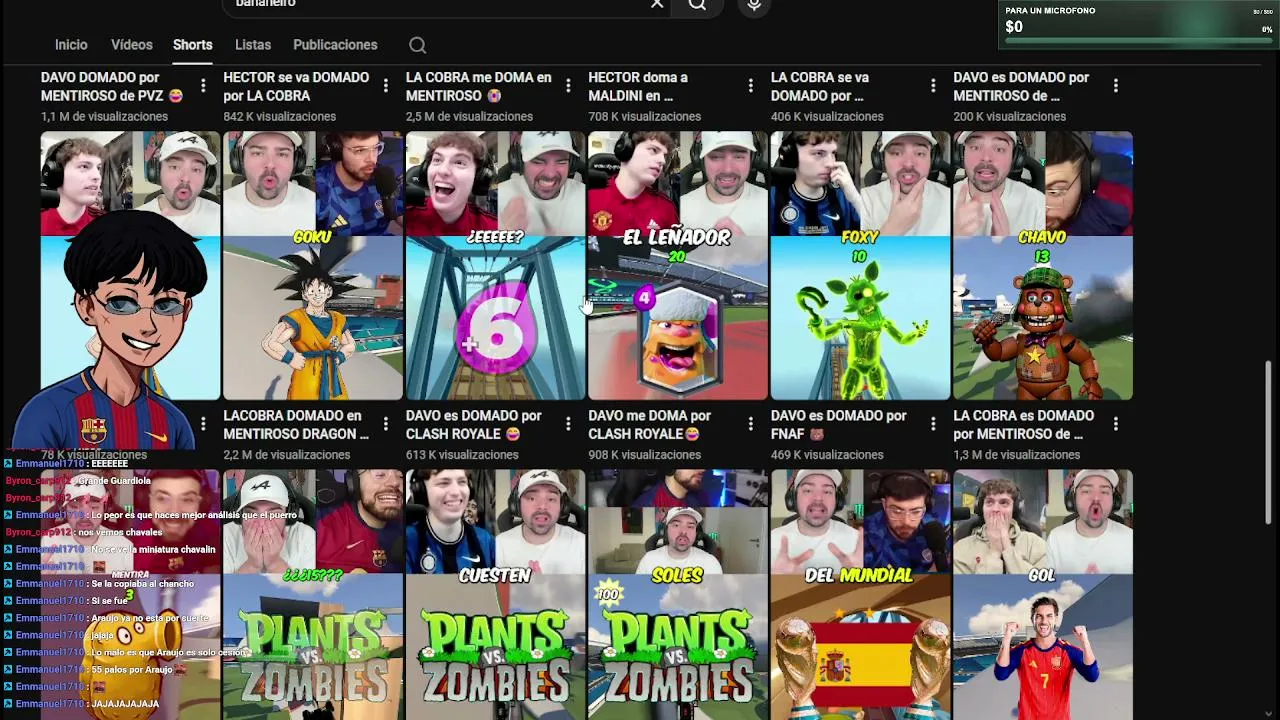Screen dimensions: 1280x720
Task: Activate voice search microphone icon
Action: (754, 4)
